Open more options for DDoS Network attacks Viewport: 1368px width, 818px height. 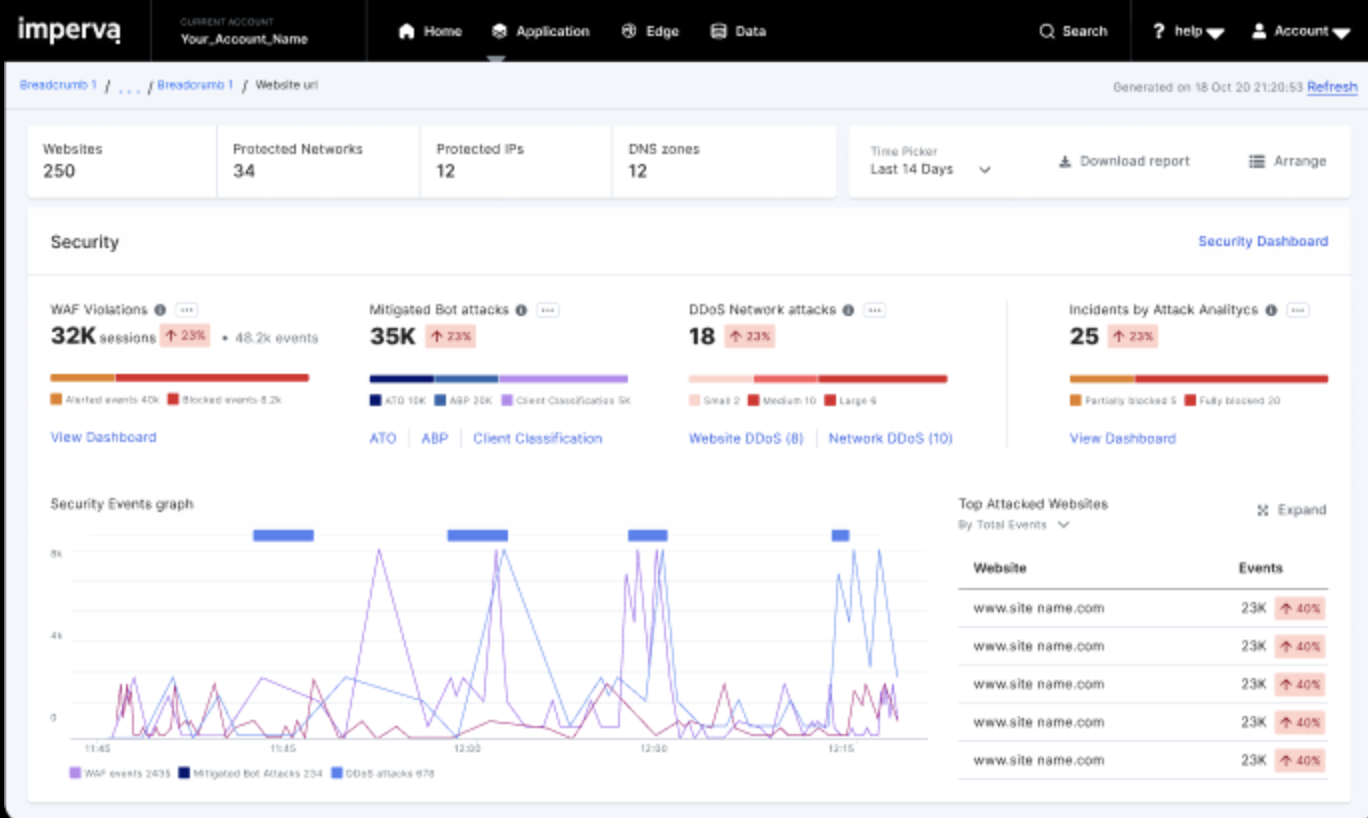pyautogui.click(x=875, y=310)
